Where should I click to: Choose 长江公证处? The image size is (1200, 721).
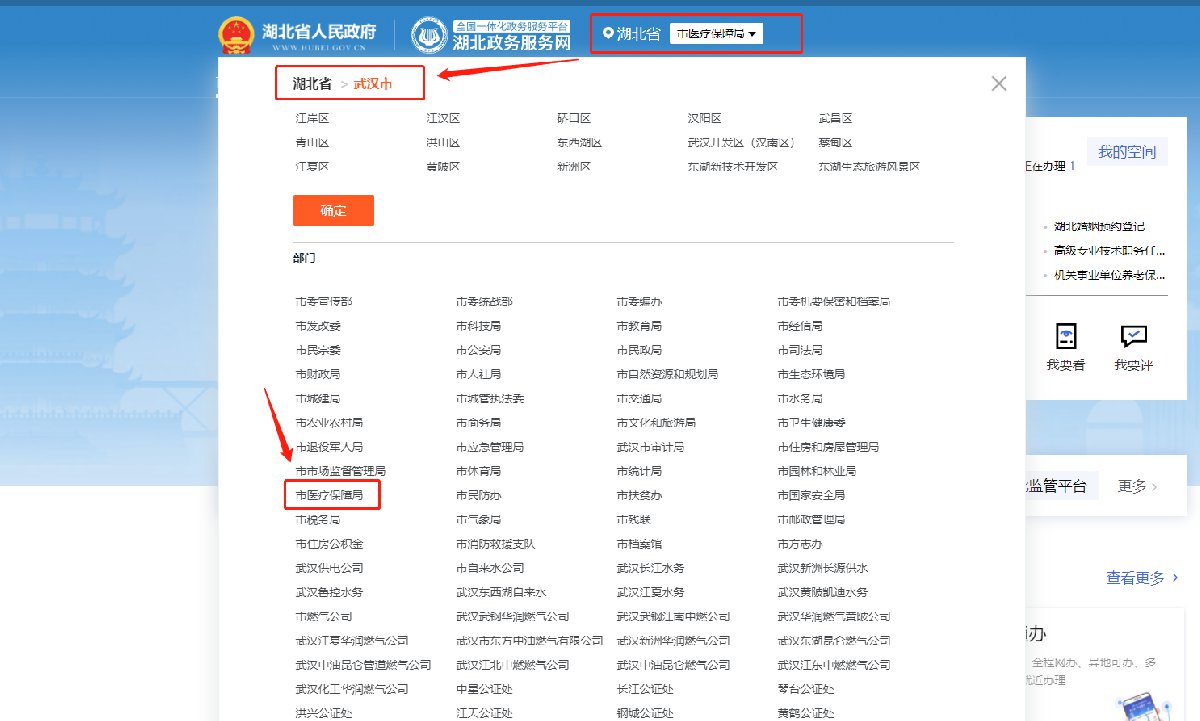click(645, 689)
